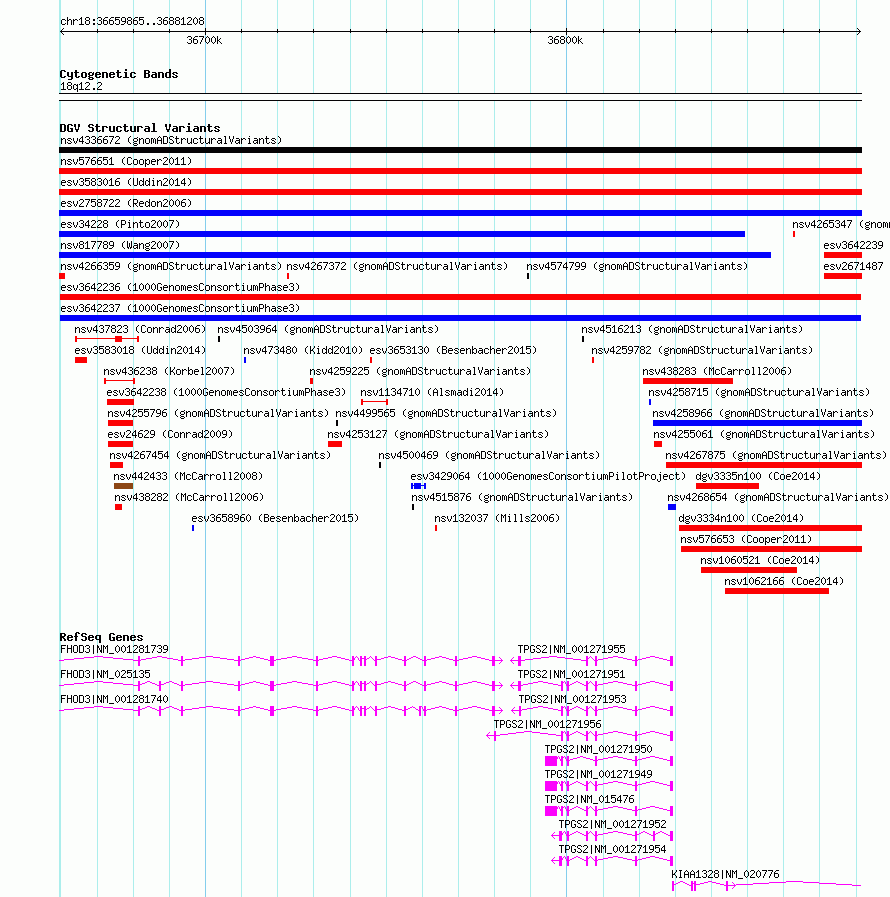Screen dimensions: 890x897
Task: Click esv3642237 1000Genomes Phase3 label
Action: pos(180,308)
